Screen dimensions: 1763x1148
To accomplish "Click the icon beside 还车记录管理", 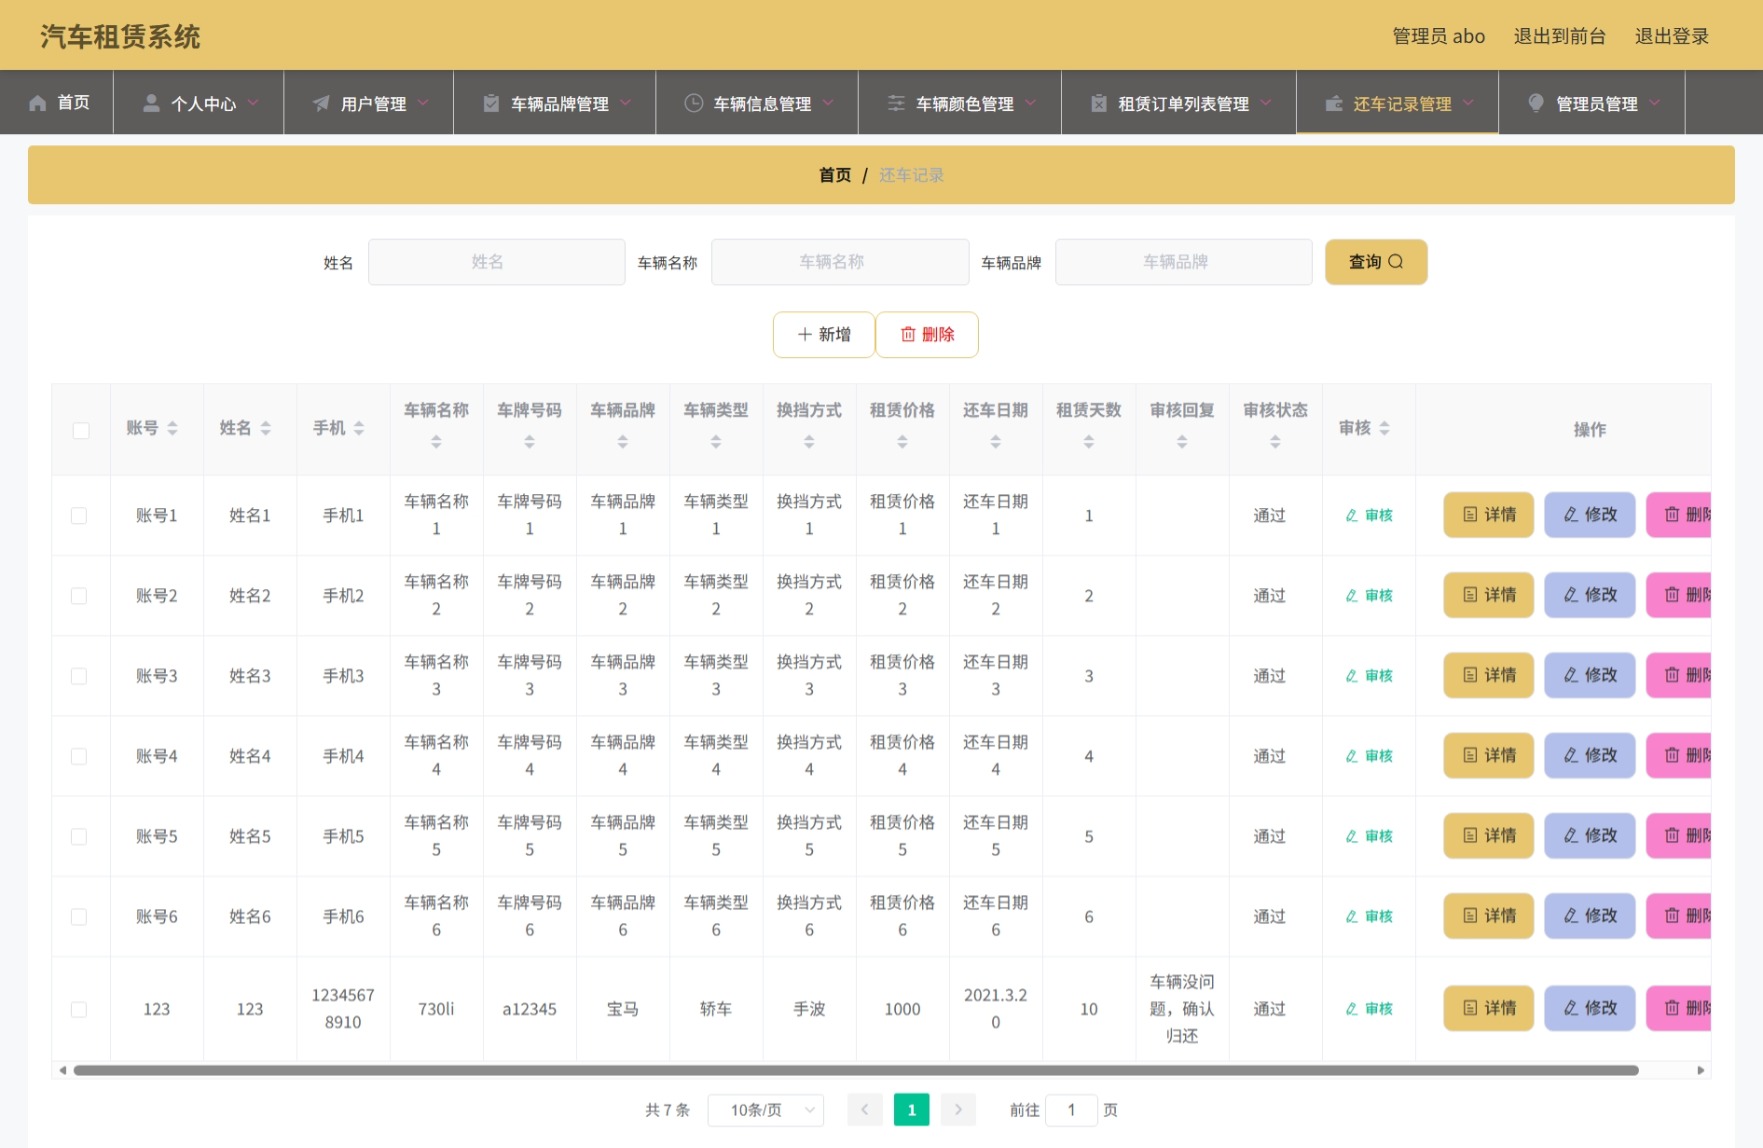I will pyautogui.click(x=1334, y=103).
